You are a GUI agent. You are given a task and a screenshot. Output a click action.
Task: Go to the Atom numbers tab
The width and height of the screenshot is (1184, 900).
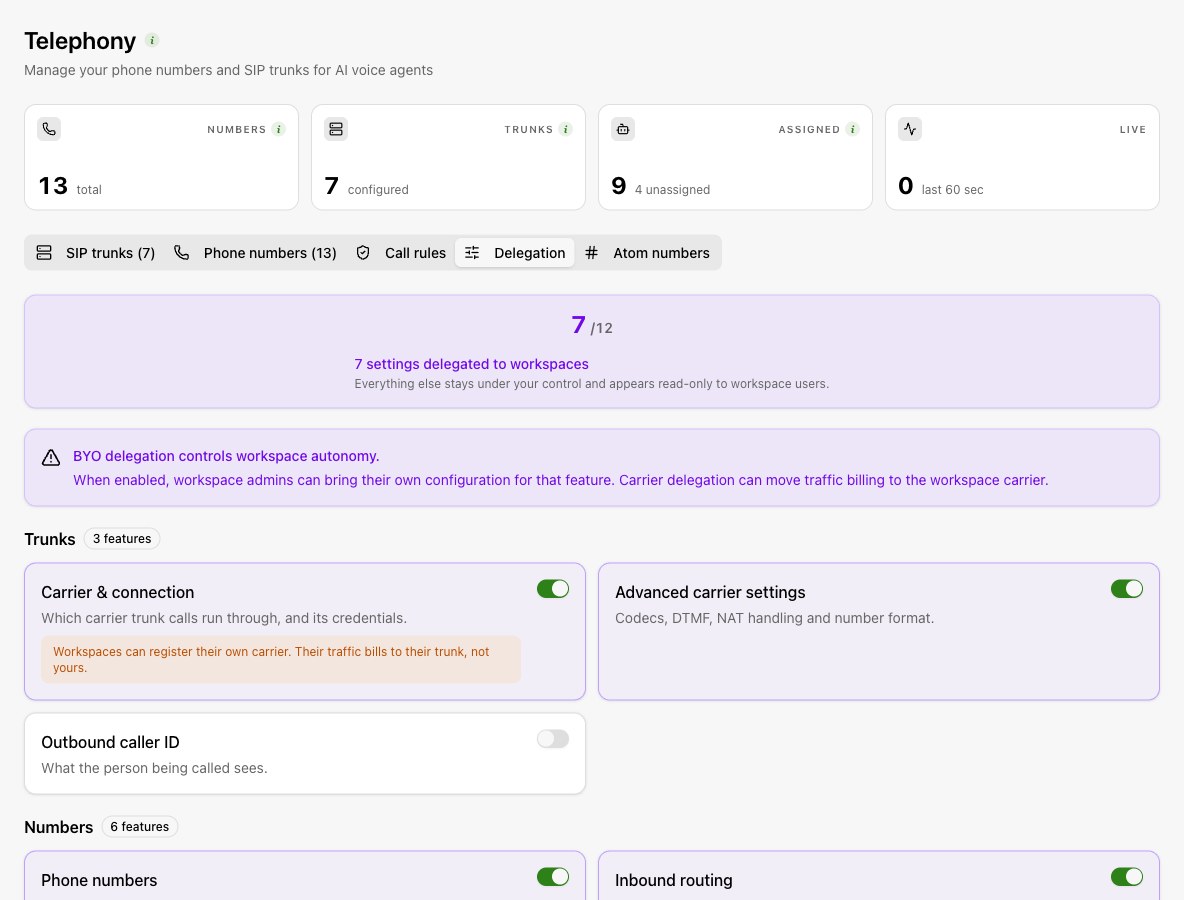647,253
